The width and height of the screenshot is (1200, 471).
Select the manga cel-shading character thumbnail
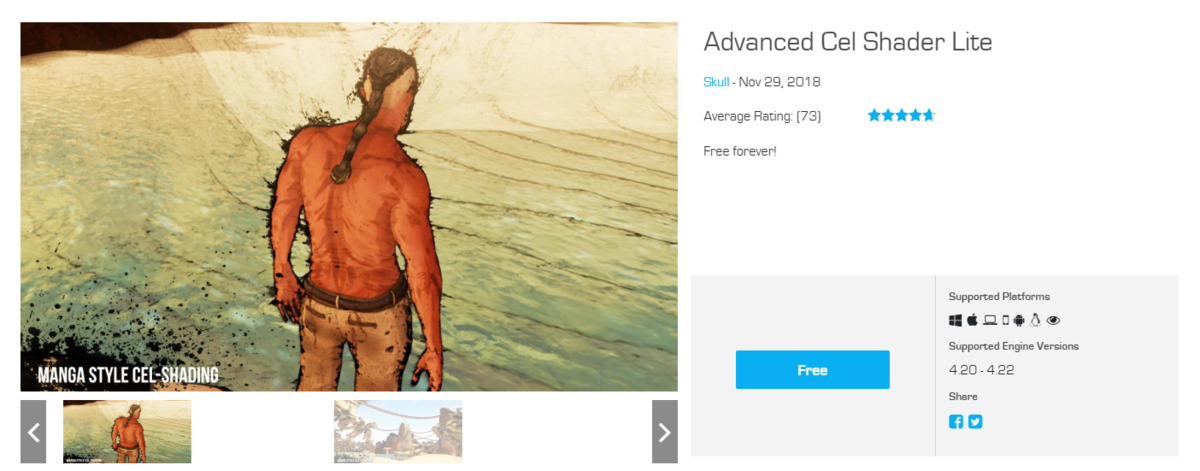coord(127,432)
